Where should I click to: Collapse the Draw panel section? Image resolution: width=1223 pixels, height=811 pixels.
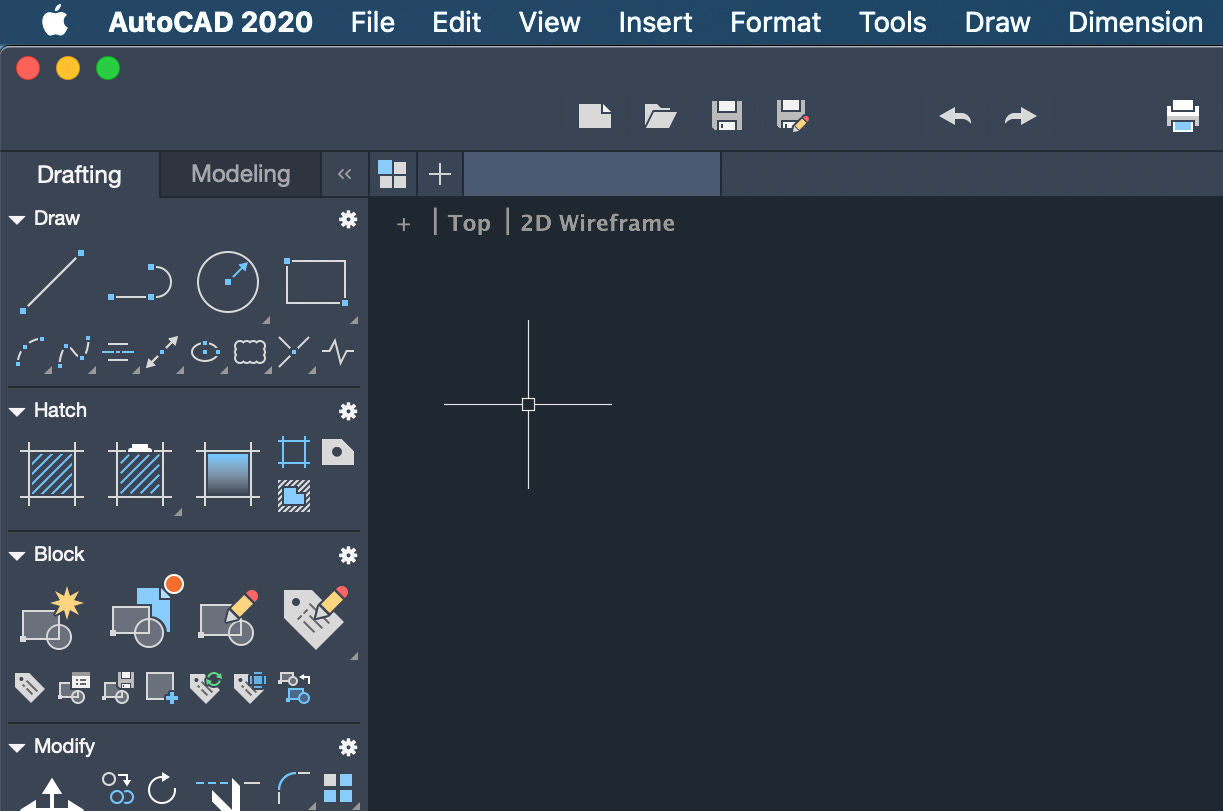[17, 219]
